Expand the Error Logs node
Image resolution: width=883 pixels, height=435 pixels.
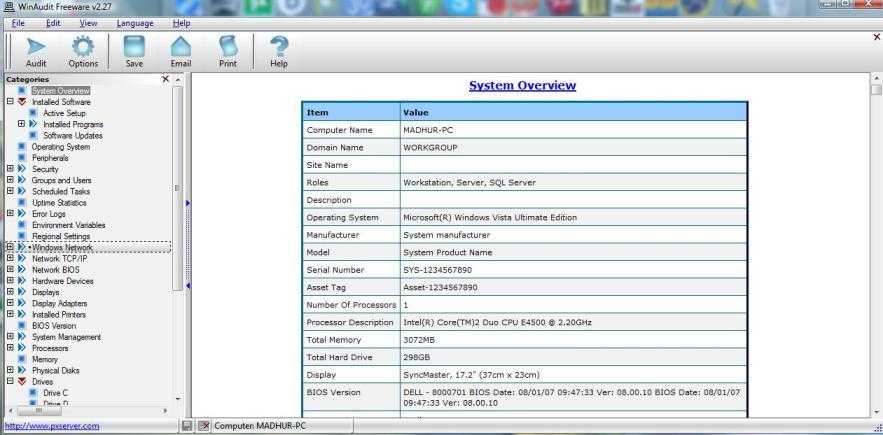tap(10, 214)
